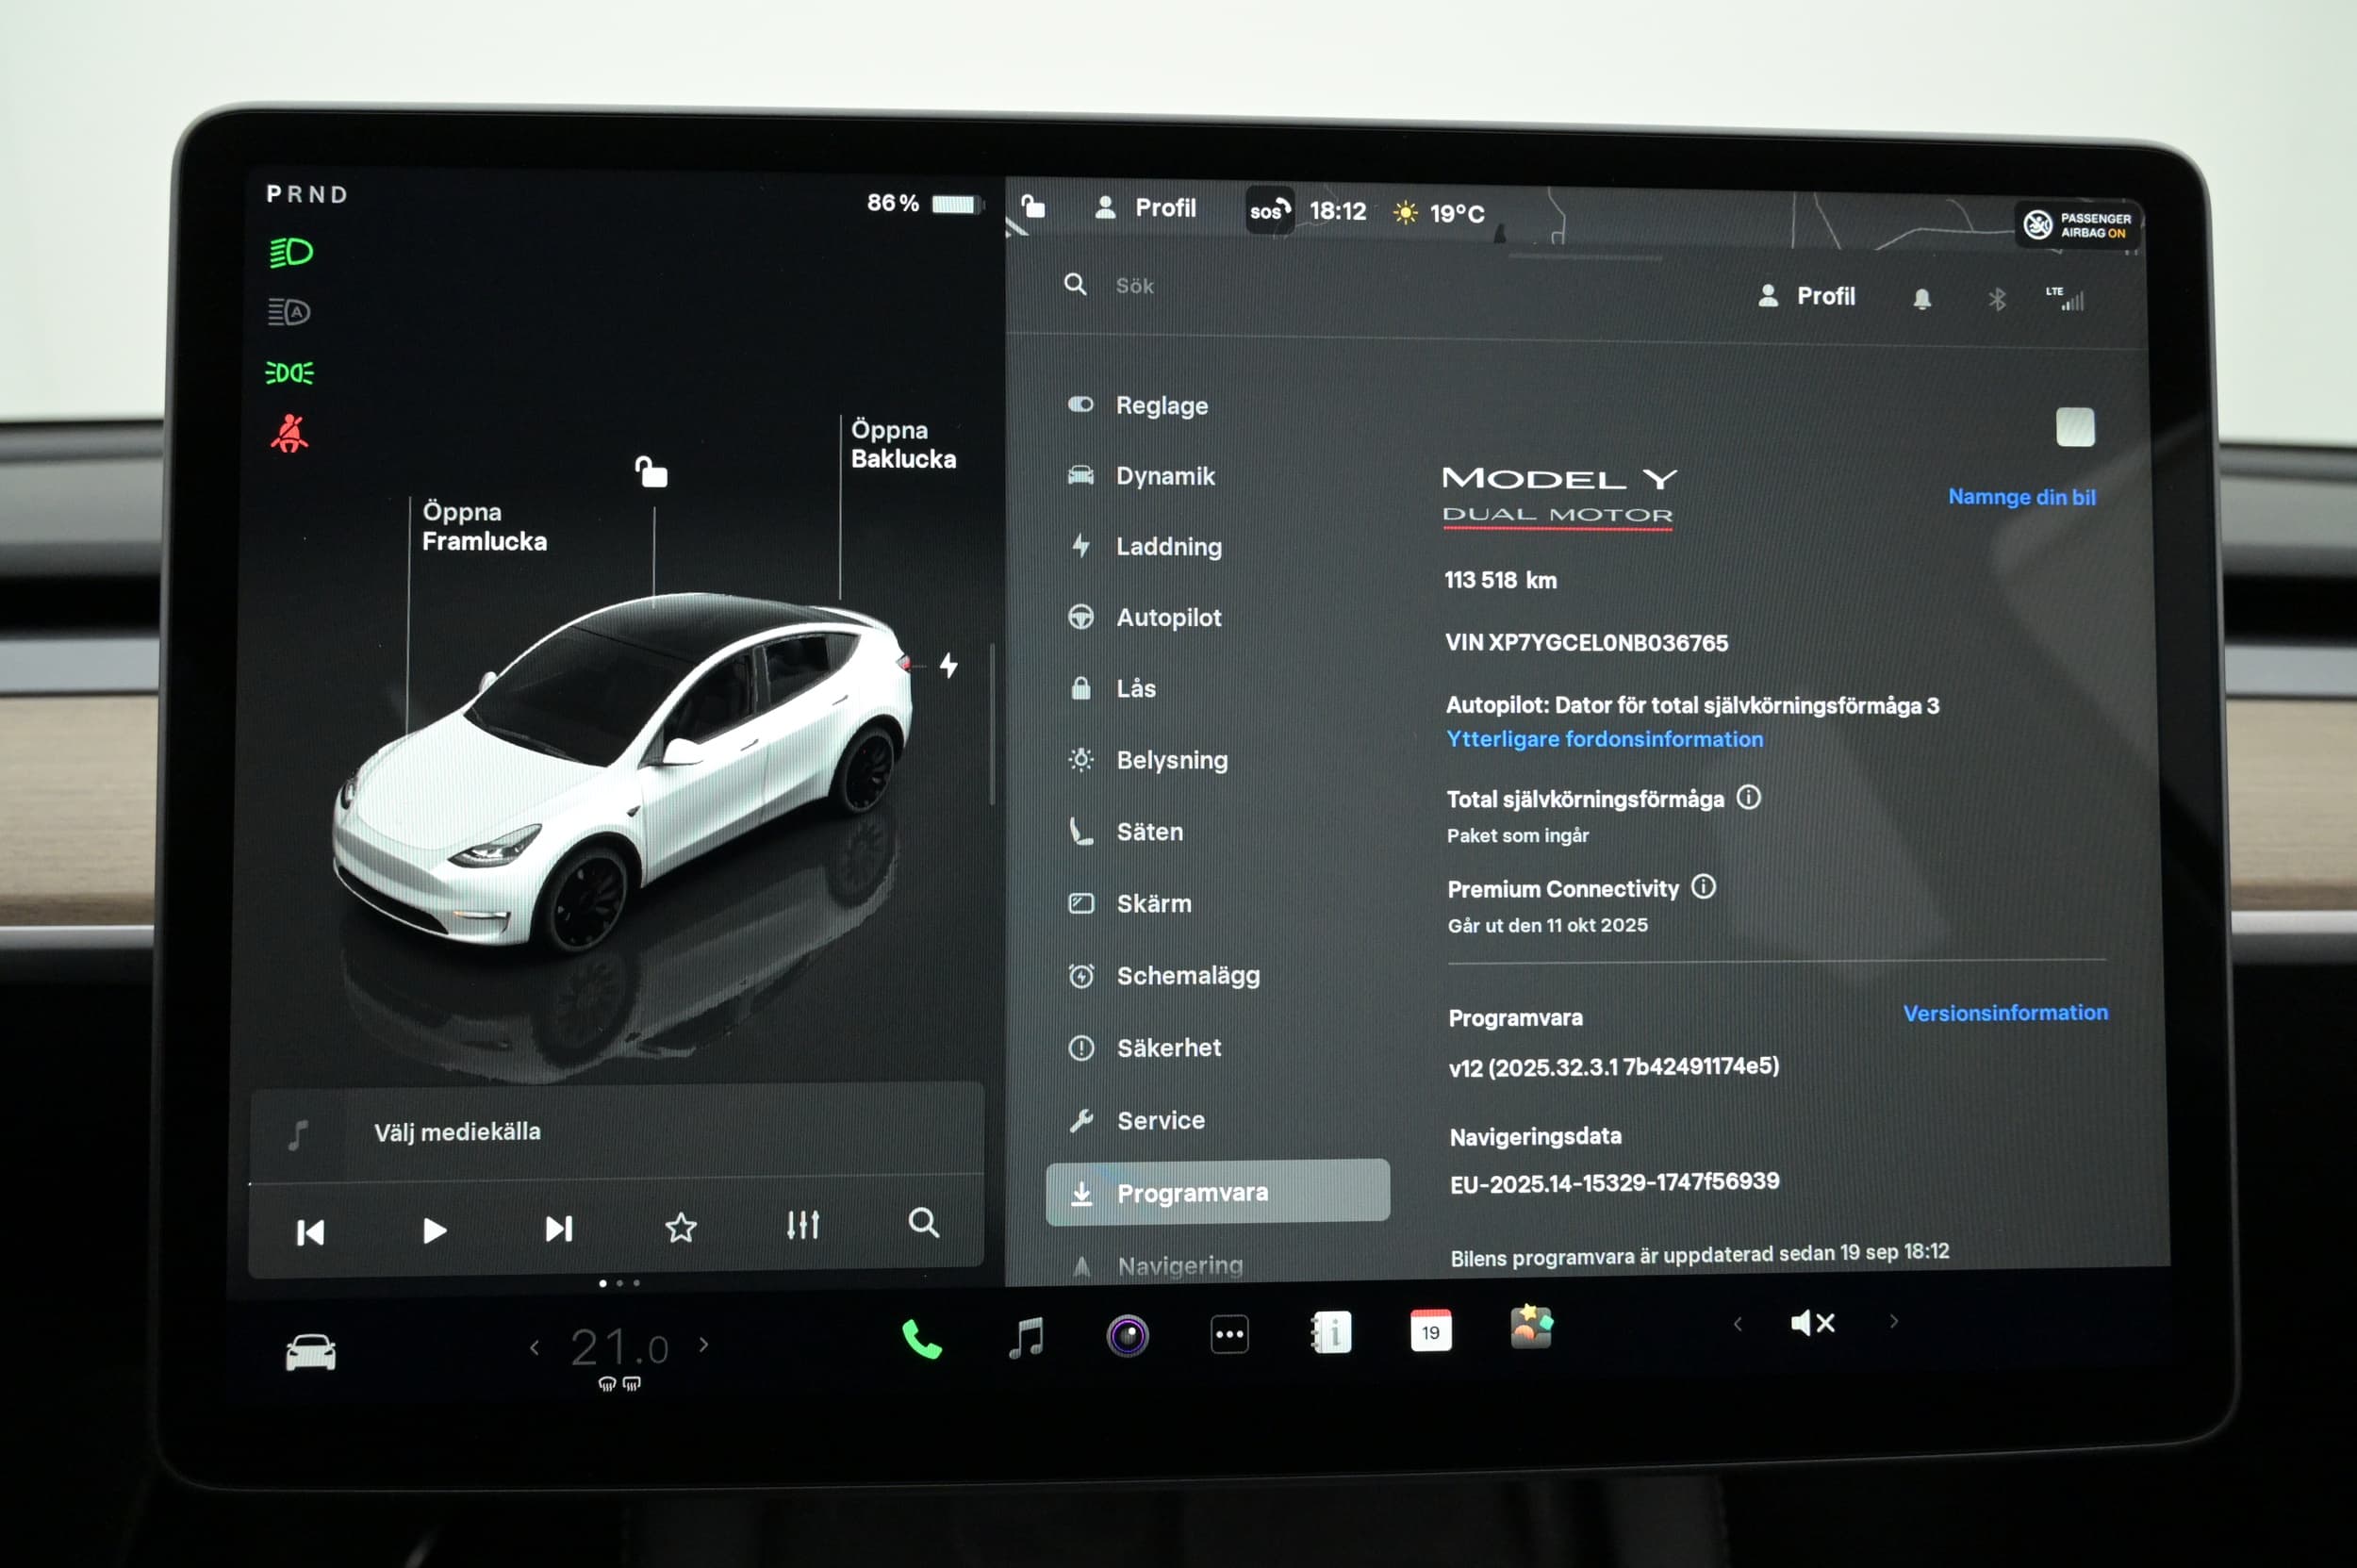Tap the unlock padlock in status bar
2357x1568 pixels.
(x=1033, y=206)
